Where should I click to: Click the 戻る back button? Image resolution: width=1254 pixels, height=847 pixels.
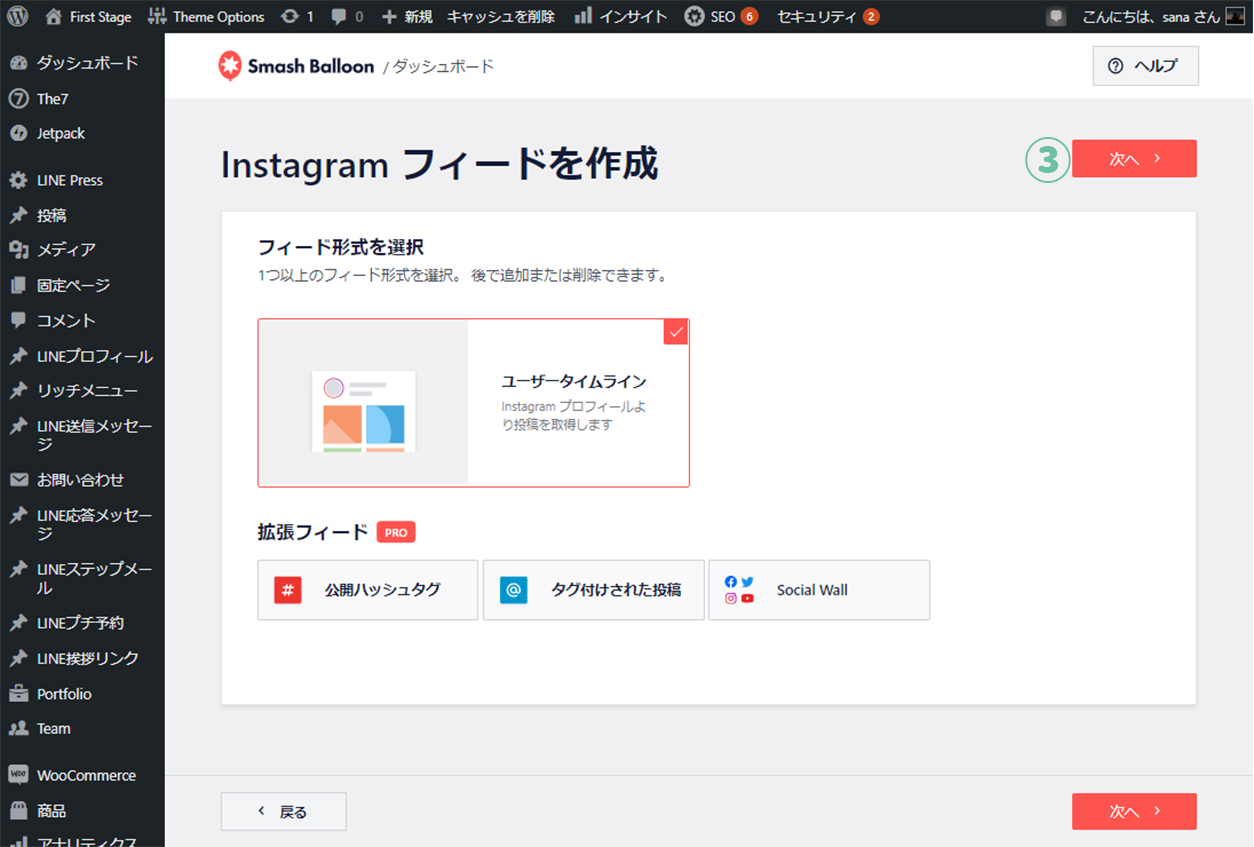click(283, 812)
